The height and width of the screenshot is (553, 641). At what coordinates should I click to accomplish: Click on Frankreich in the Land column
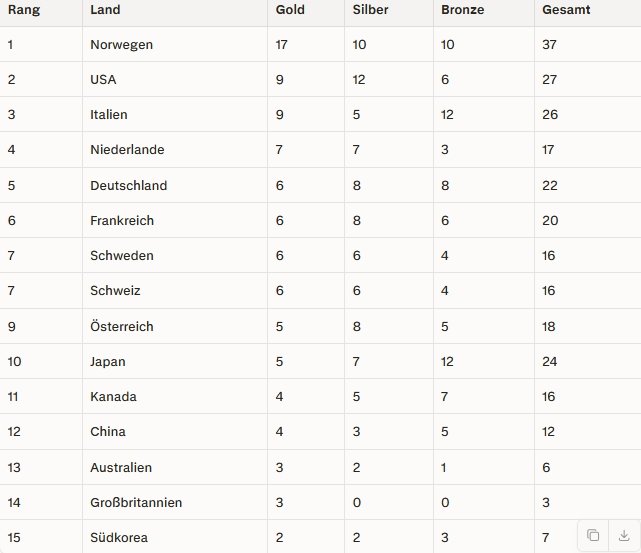[x=122, y=220]
